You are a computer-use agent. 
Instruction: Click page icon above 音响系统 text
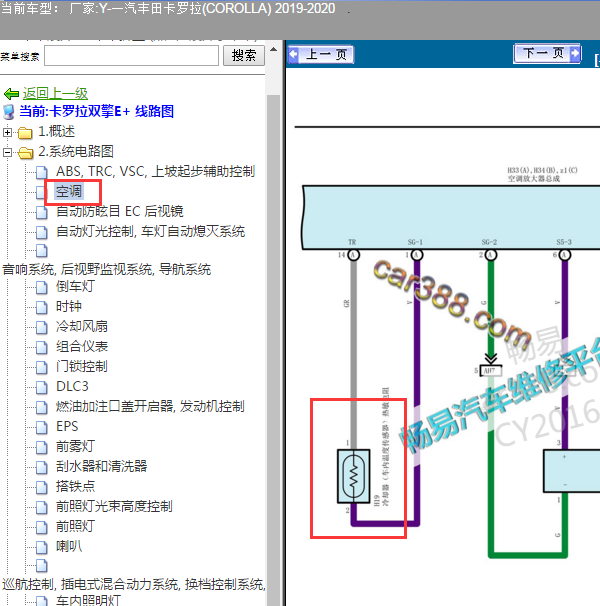(x=41, y=251)
